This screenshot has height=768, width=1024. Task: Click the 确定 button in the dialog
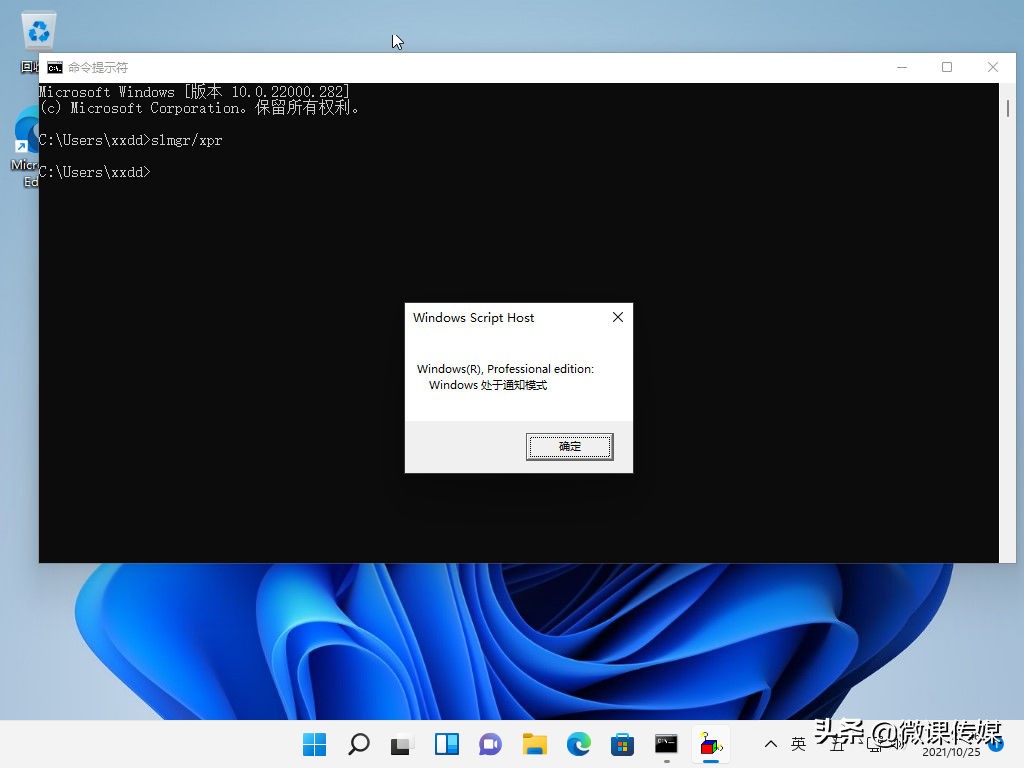point(569,447)
